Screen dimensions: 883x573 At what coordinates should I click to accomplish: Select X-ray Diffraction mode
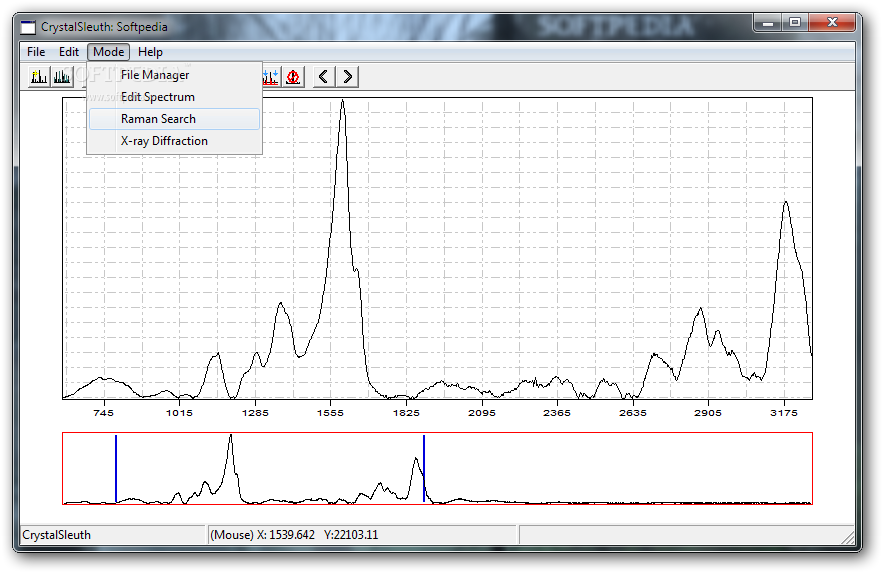pos(174,141)
